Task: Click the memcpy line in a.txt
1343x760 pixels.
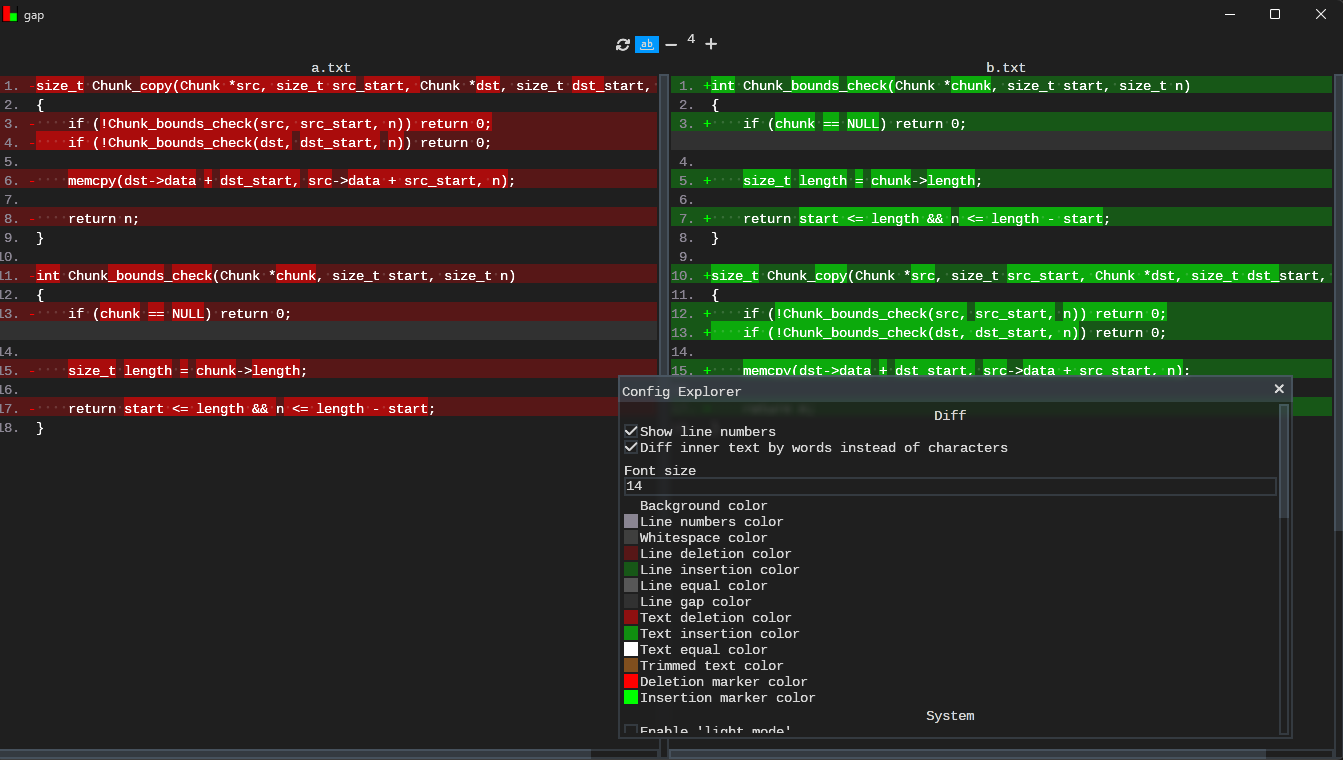Action: (329, 180)
